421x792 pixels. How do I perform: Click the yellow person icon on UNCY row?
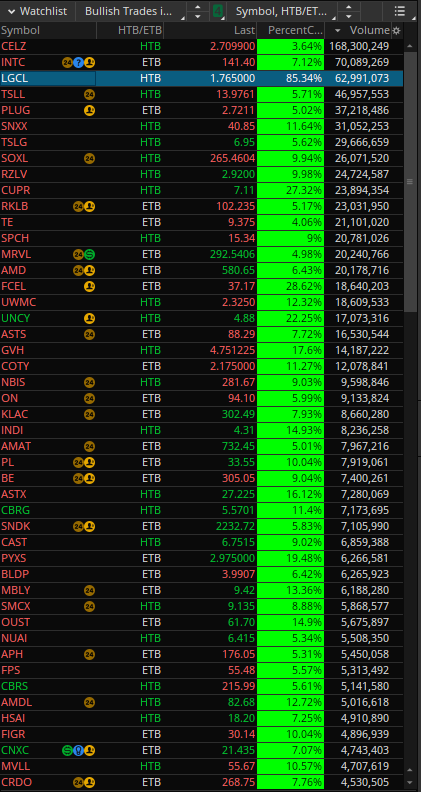(x=89, y=318)
